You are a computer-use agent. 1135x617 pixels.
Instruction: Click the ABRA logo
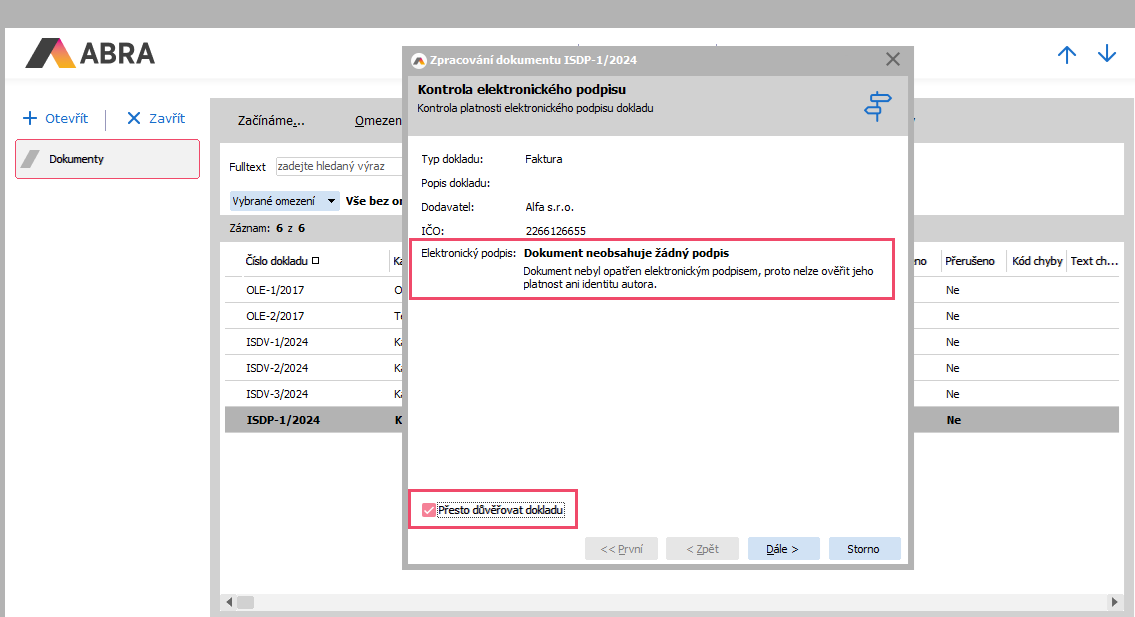(x=90, y=53)
